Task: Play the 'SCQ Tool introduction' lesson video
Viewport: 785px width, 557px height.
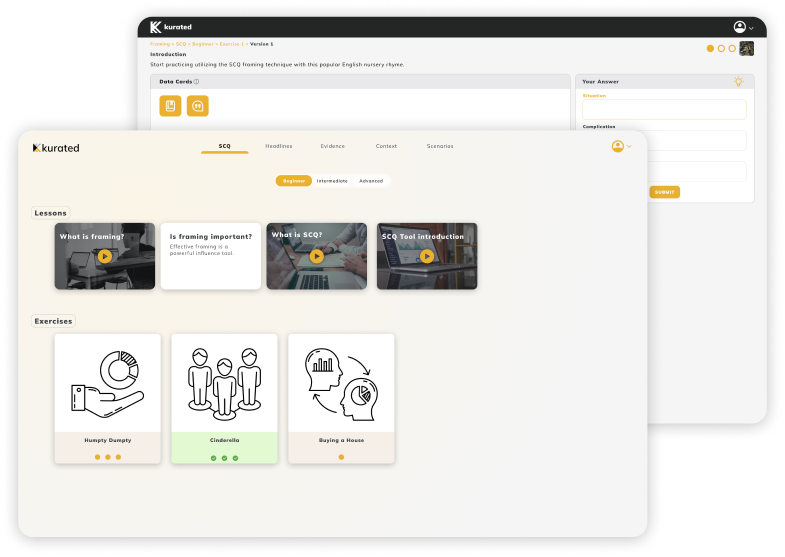Action: click(427, 256)
